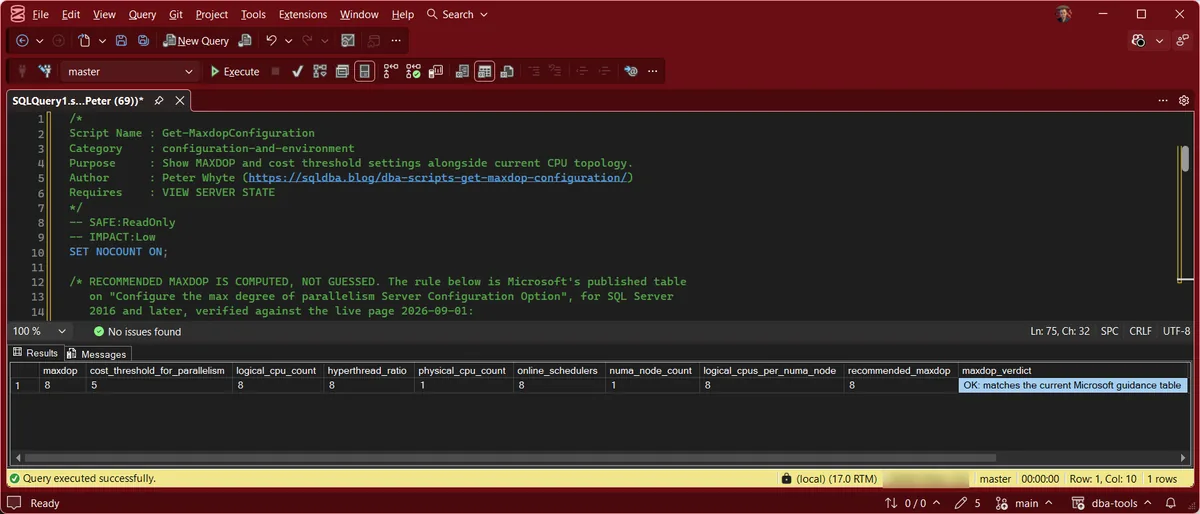This screenshot has height=514, width=1200.
Task: Click the Execute button
Action: [x=234, y=72]
